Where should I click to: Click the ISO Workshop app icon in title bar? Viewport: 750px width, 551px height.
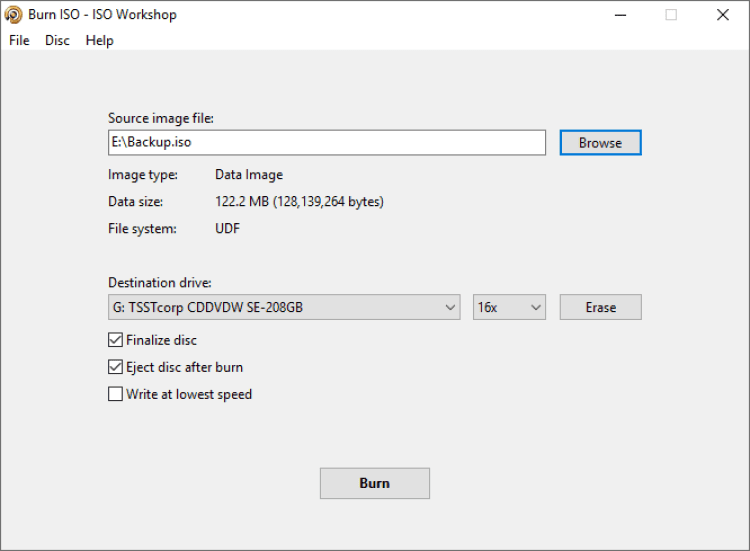tap(14, 15)
